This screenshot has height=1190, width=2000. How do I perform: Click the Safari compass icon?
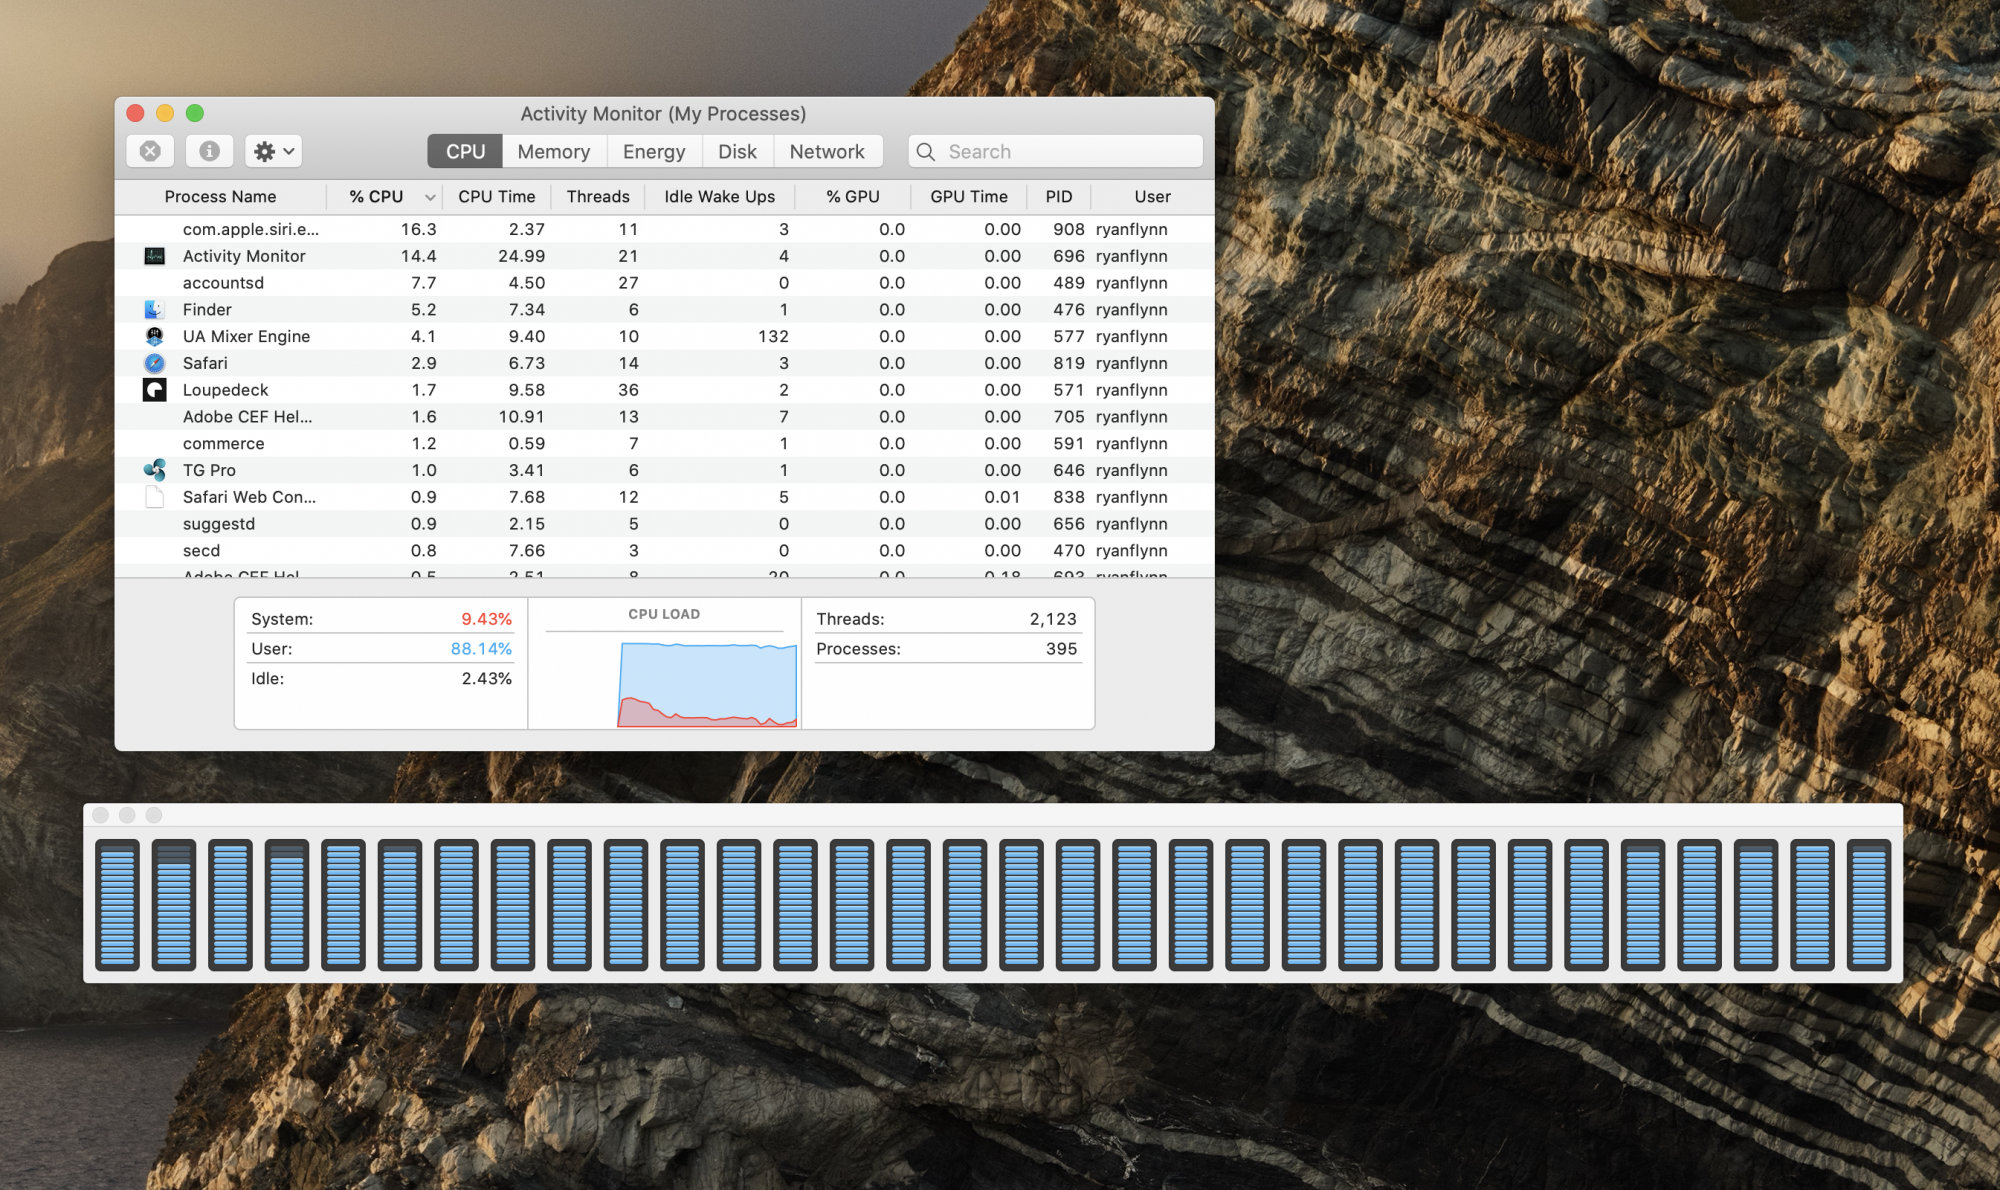point(154,363)
